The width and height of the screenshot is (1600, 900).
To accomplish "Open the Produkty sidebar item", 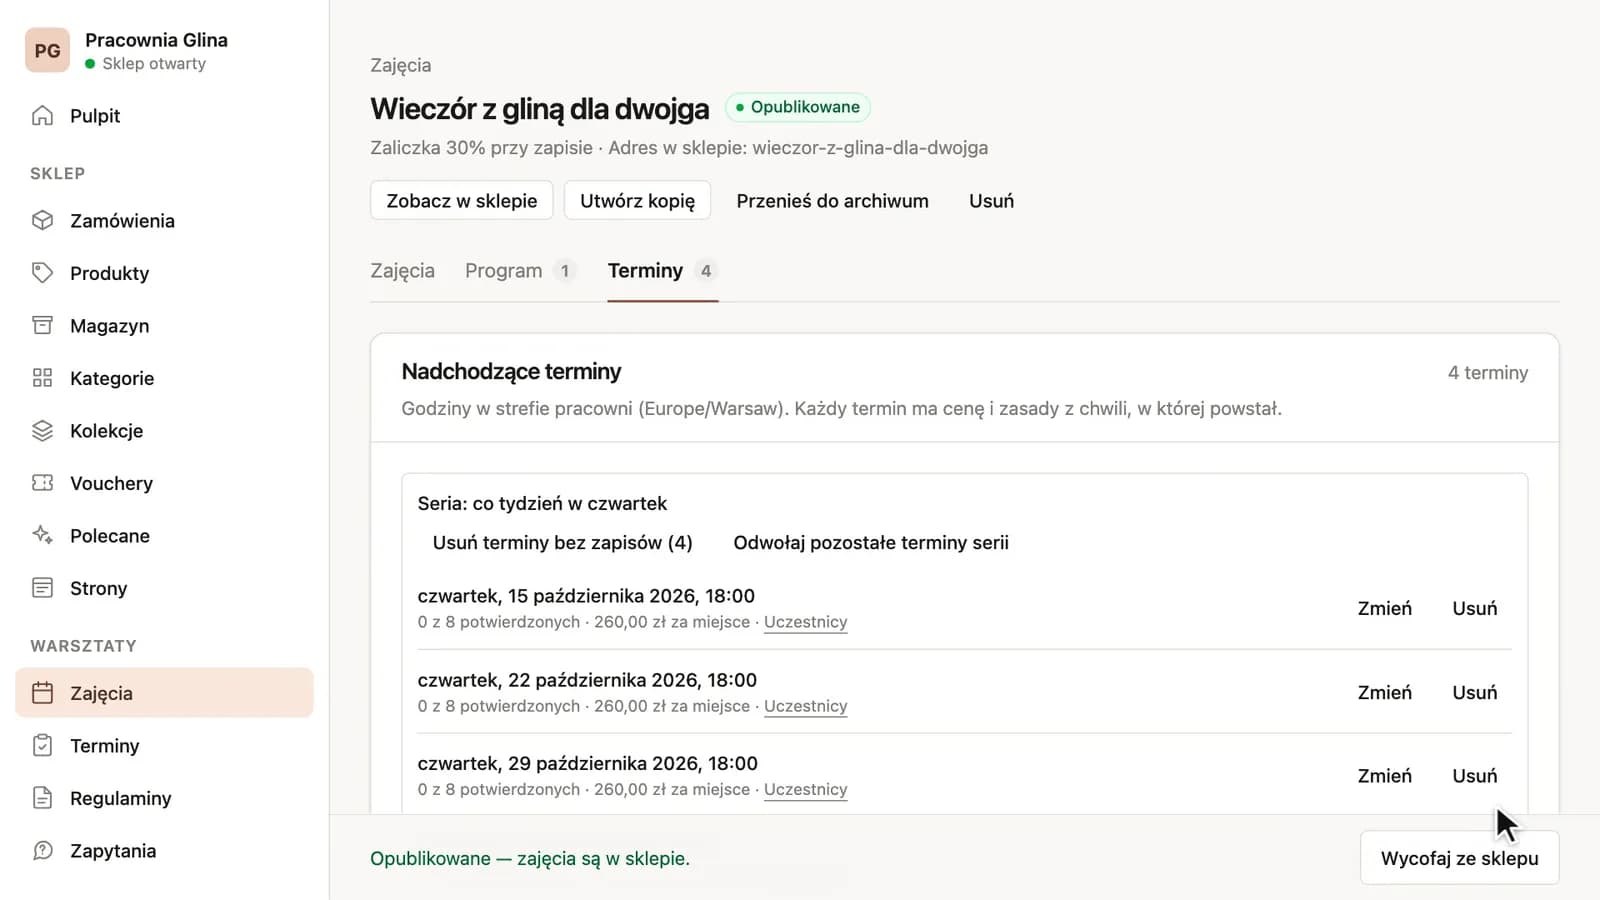I will [x=164, y=273].
